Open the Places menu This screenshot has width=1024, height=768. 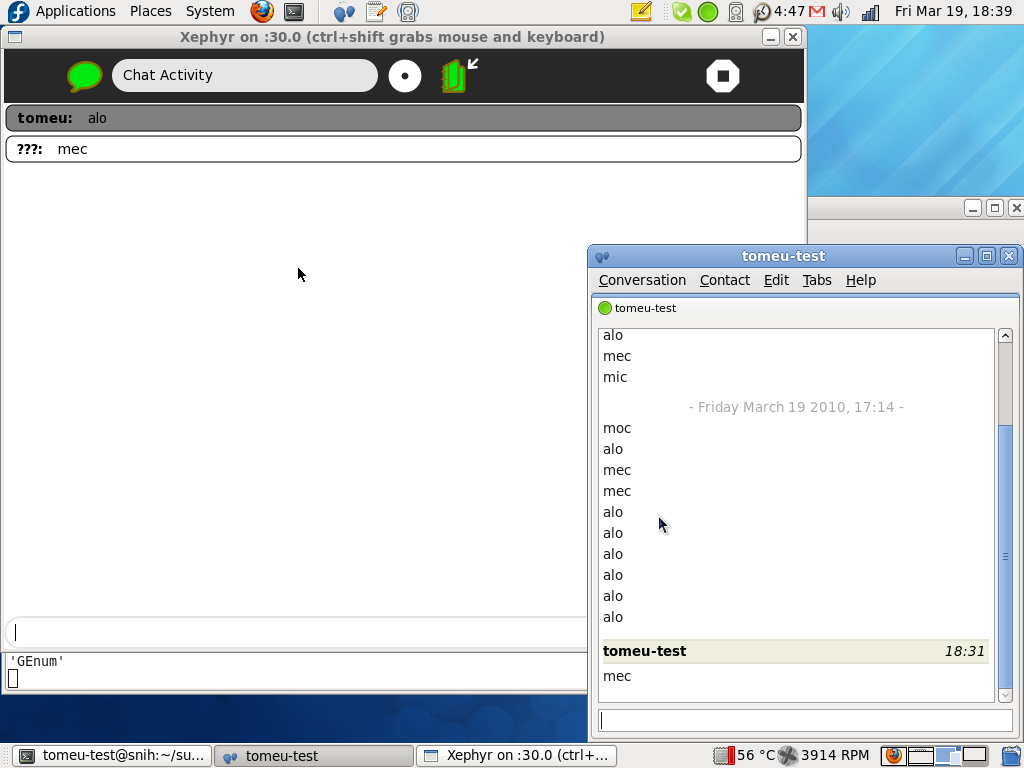[x=150, y=11]
